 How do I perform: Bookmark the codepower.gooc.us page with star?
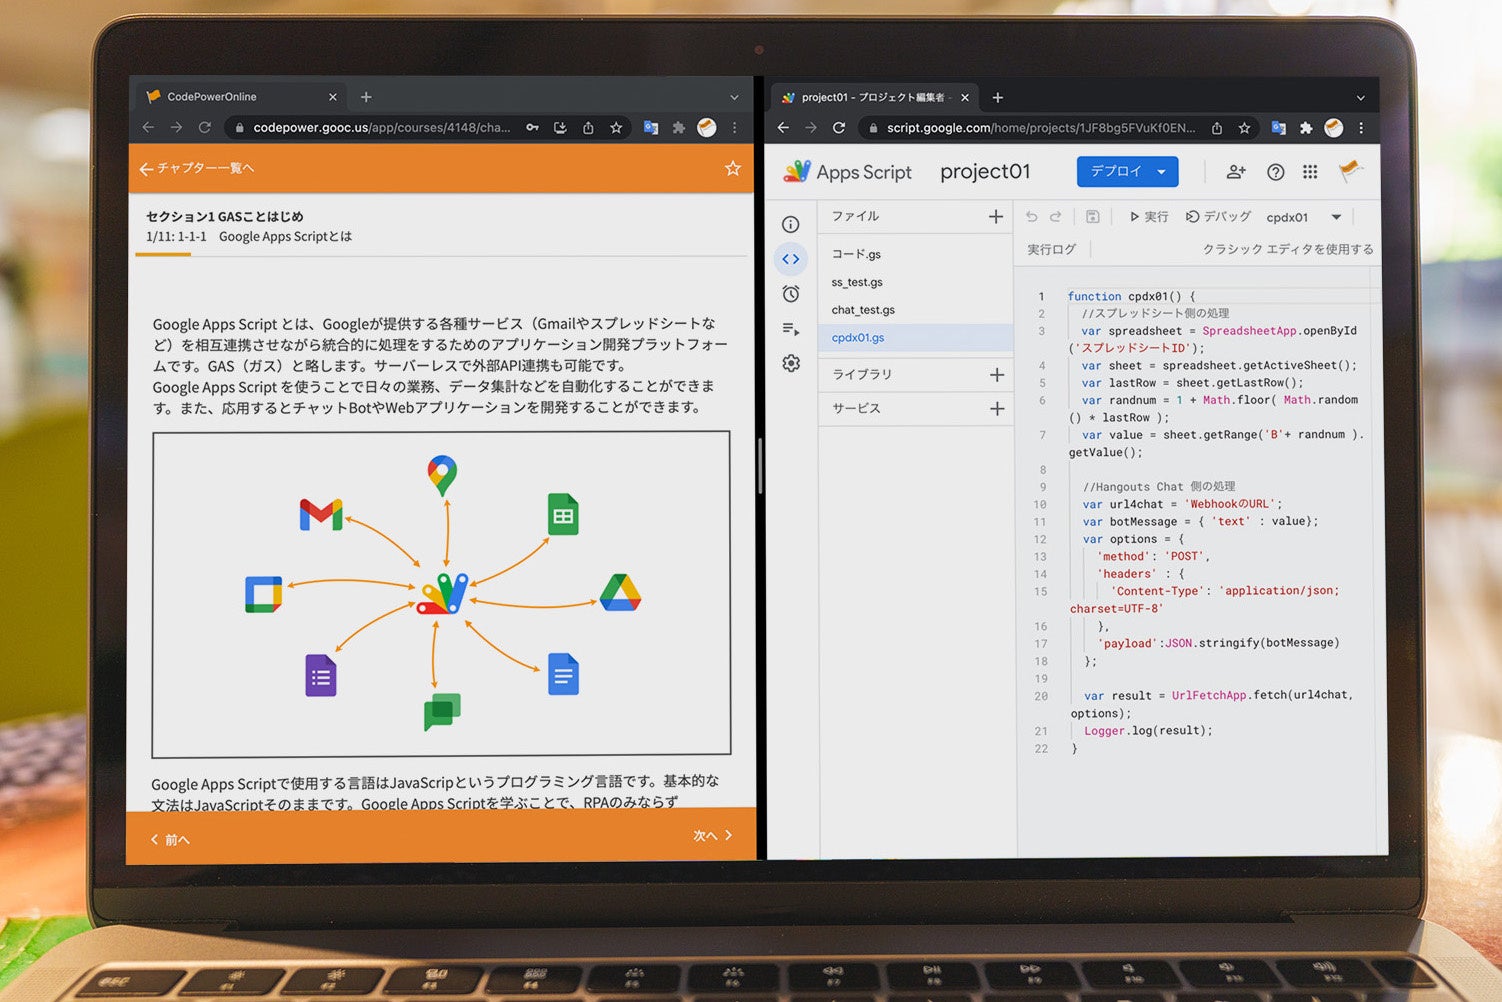(x=616, y=128)
